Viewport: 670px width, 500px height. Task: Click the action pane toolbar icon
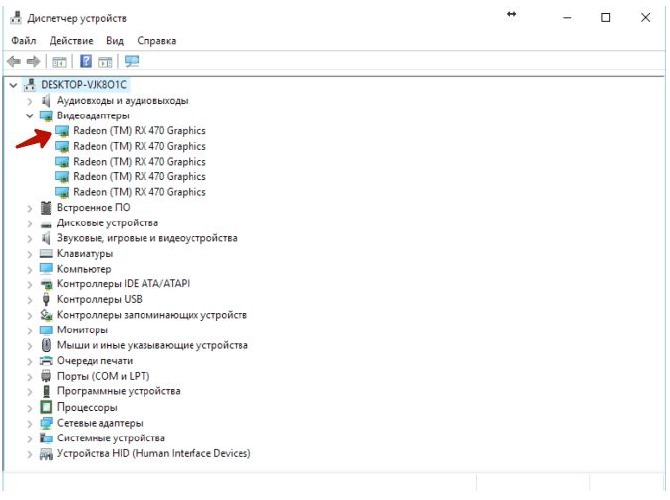coord(105,62)
